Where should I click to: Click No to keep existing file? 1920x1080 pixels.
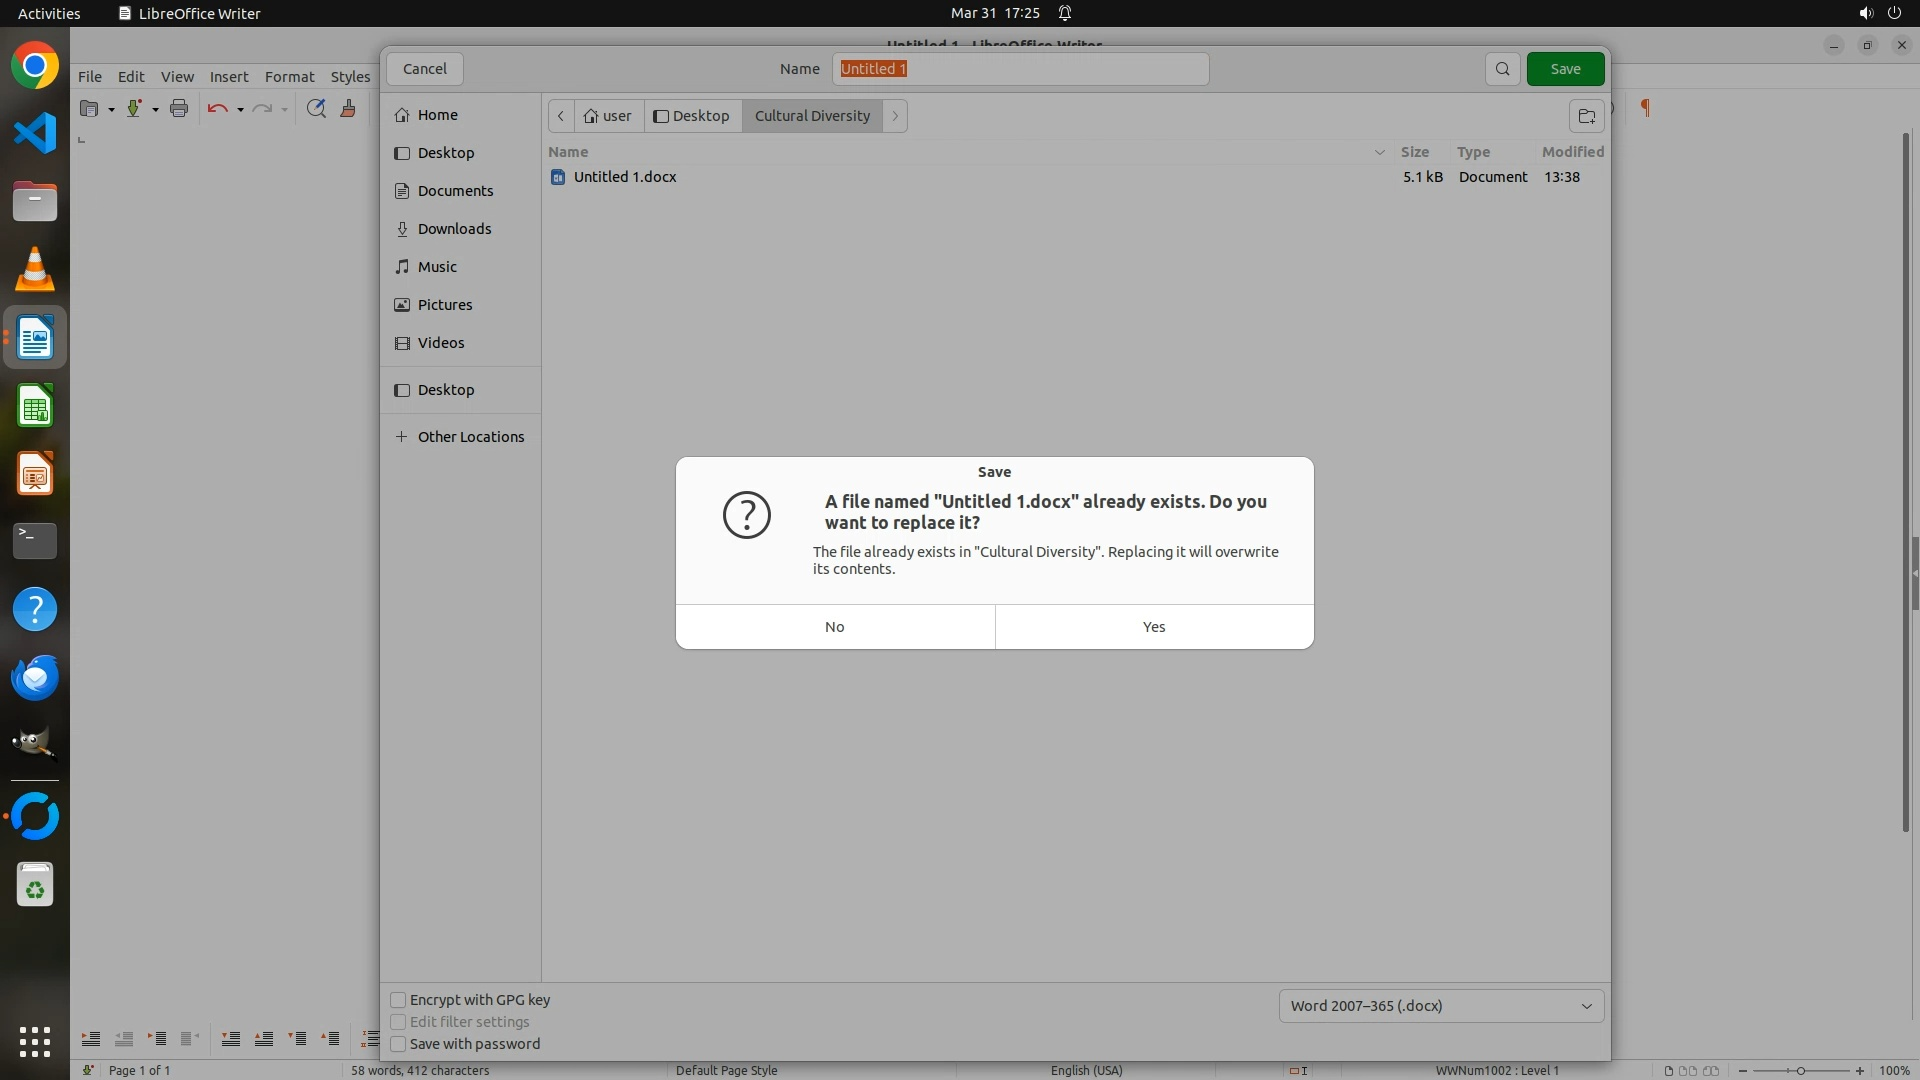tap(835, 627)
